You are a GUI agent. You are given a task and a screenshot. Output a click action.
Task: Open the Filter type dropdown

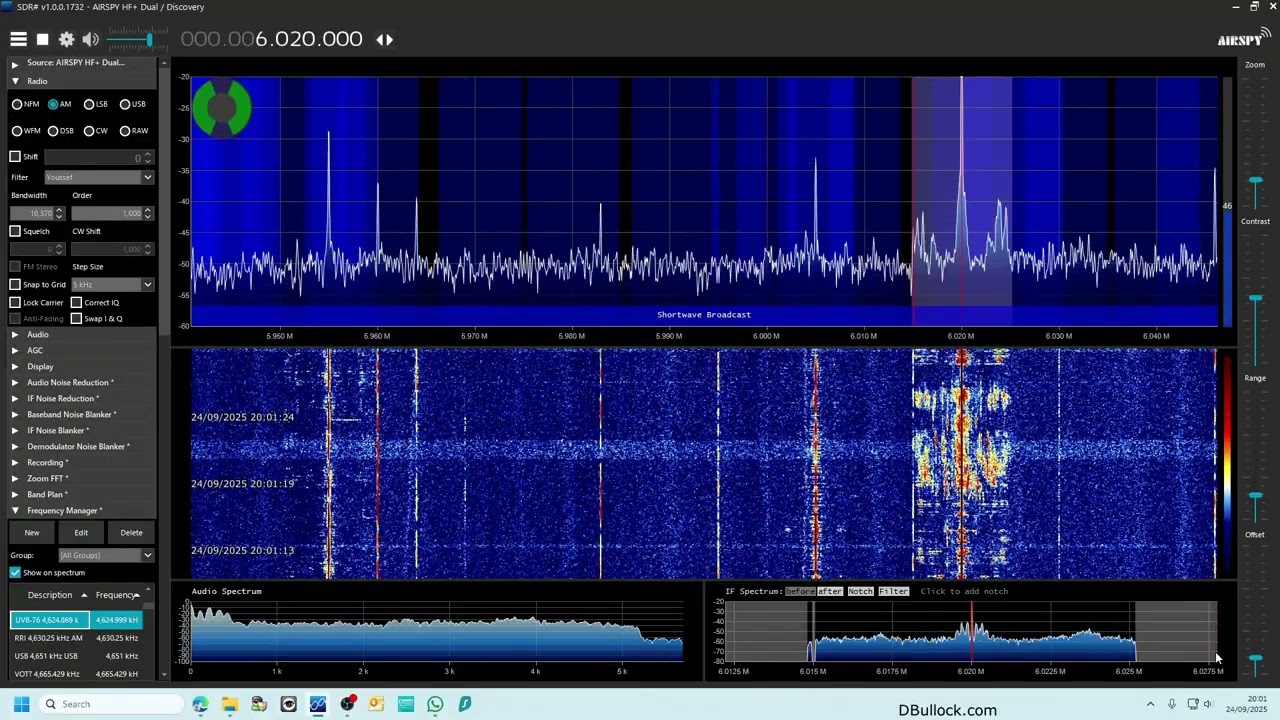point(98,177)
